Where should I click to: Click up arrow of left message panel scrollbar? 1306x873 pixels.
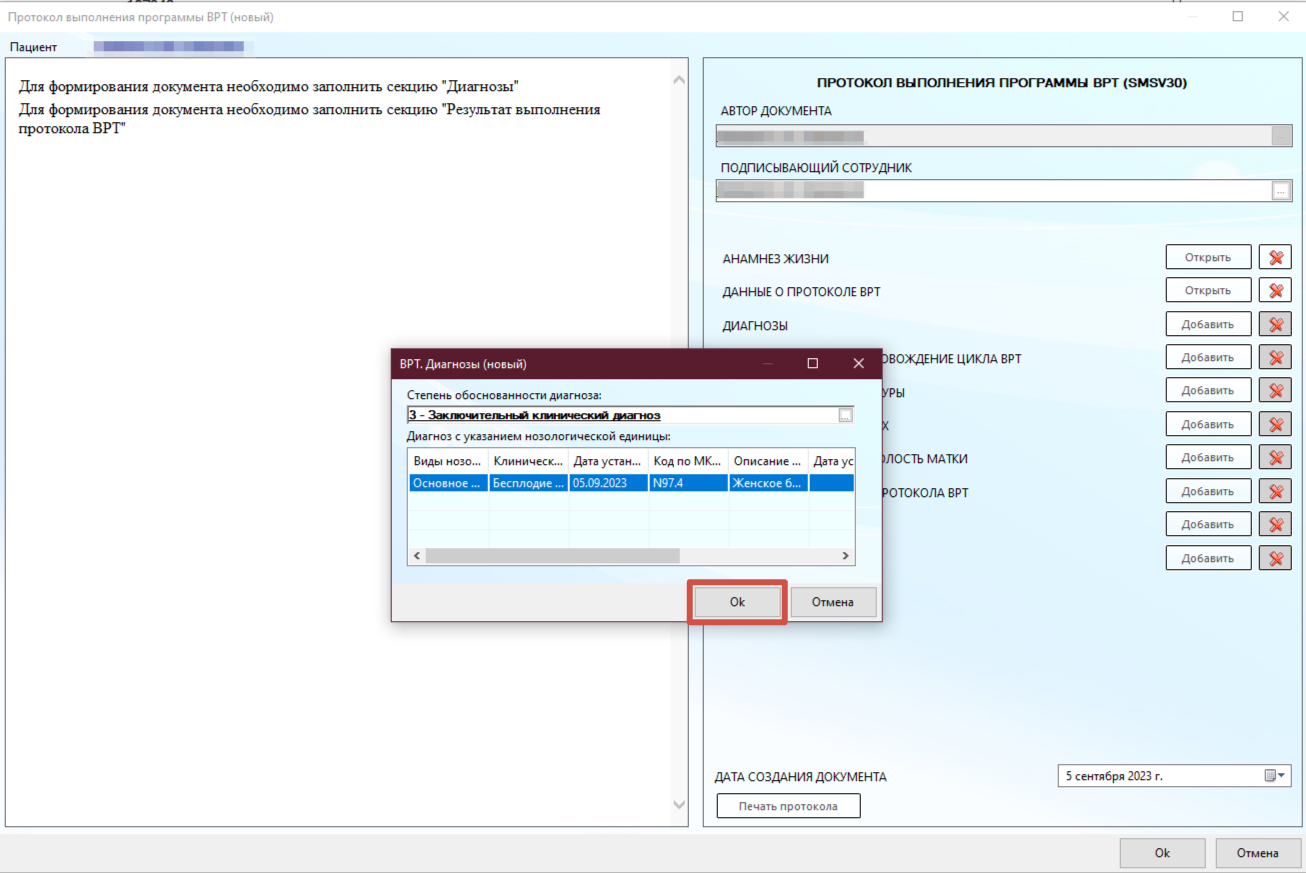tap(679, 80)
